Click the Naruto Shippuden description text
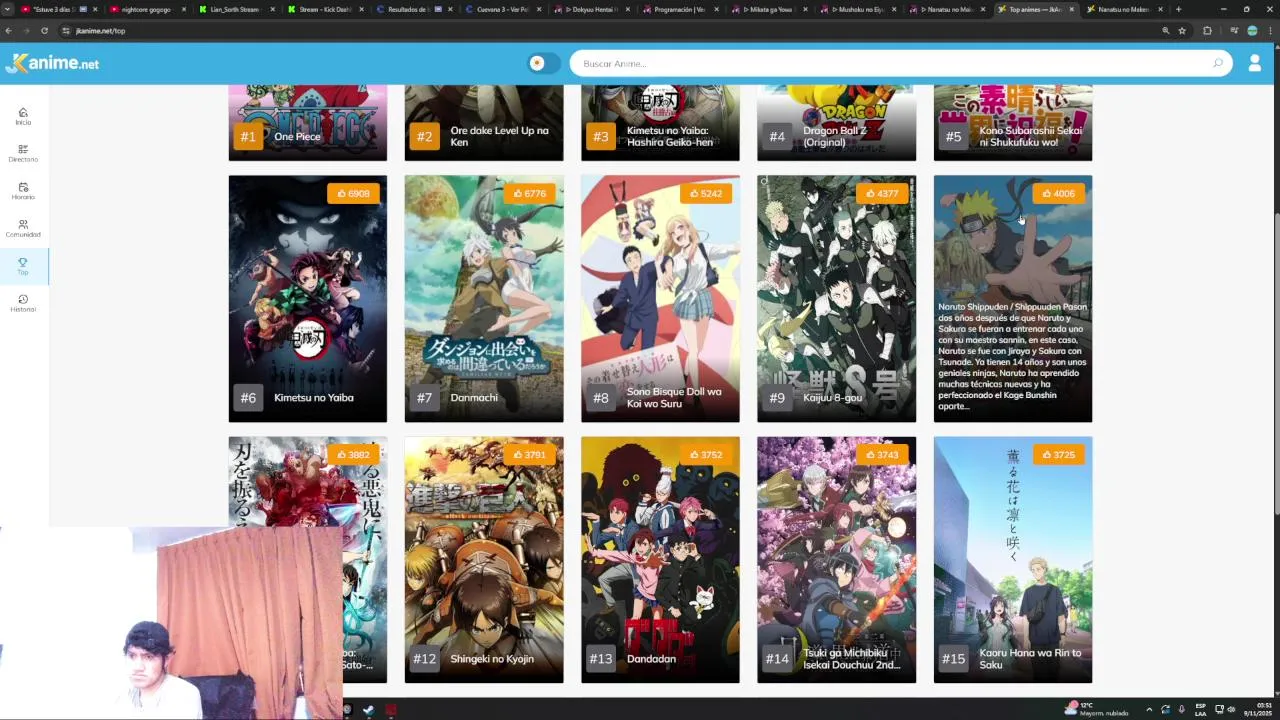 pyautogui.click(x=1012, y=357)
